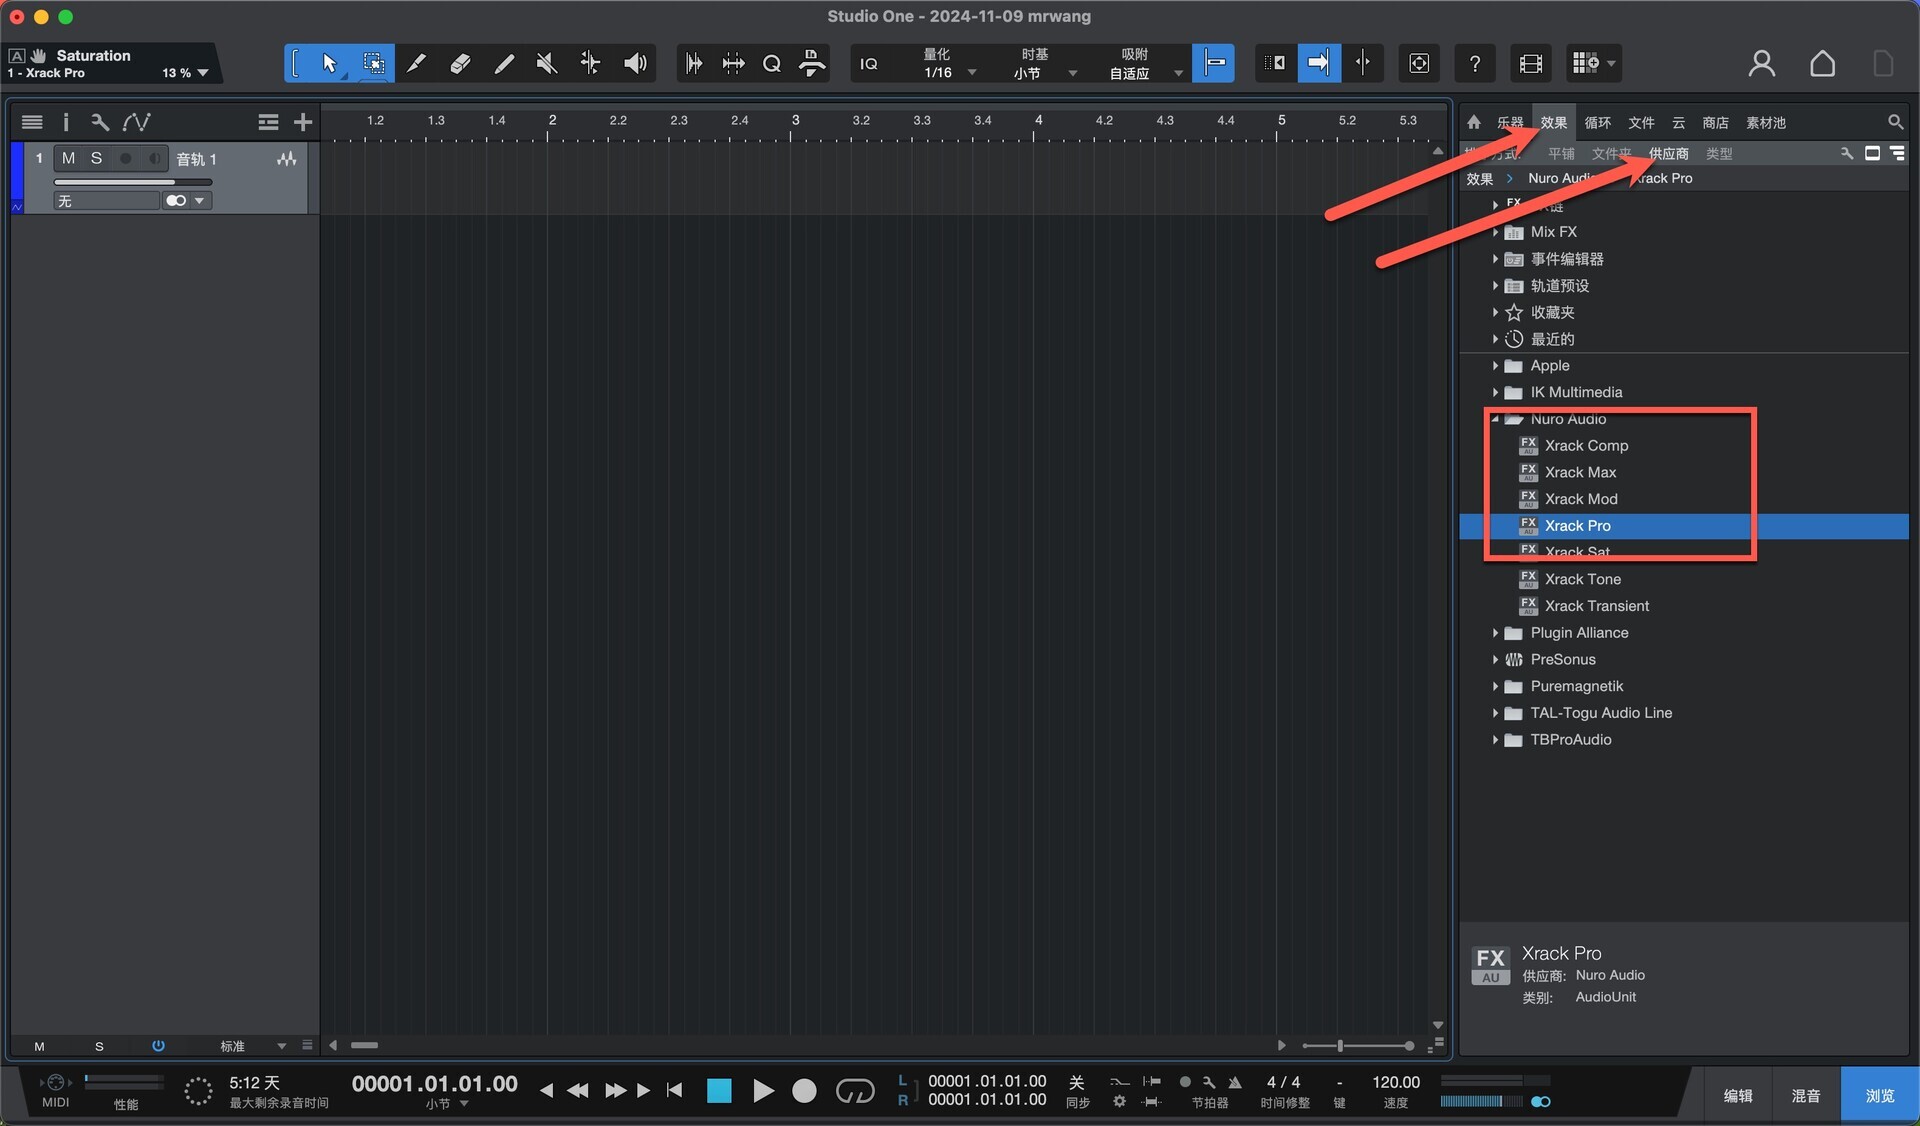Screen dimensions: 1920x1126
Task: Click the help question mark icon
Action: 1474,64
